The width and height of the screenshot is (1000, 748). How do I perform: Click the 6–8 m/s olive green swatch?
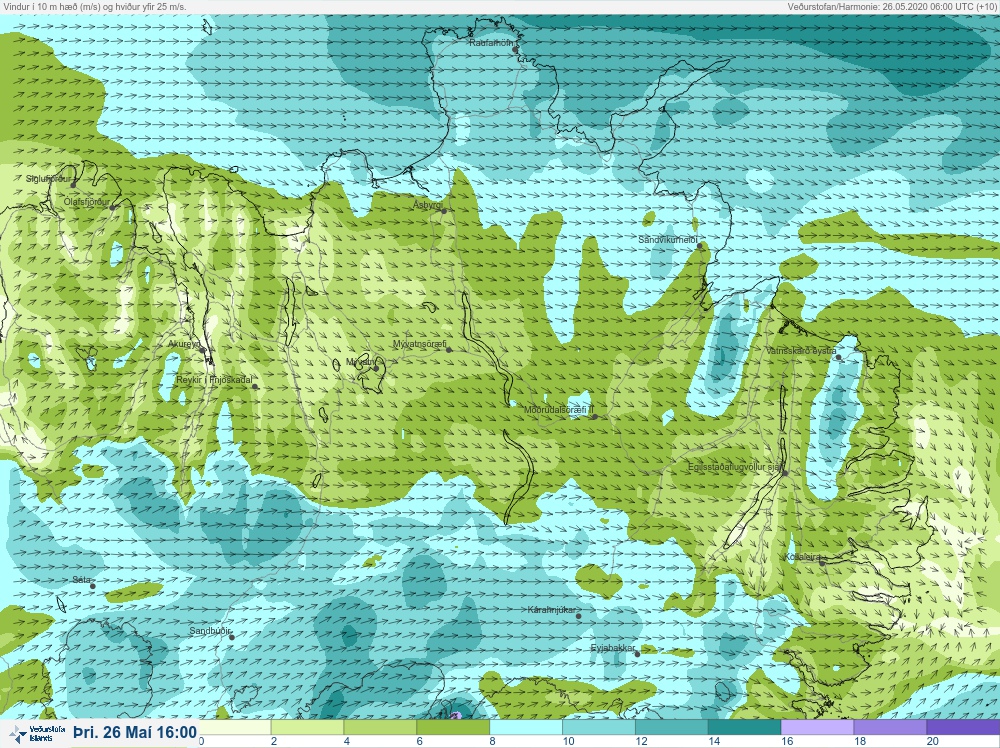tap(453, 727)
